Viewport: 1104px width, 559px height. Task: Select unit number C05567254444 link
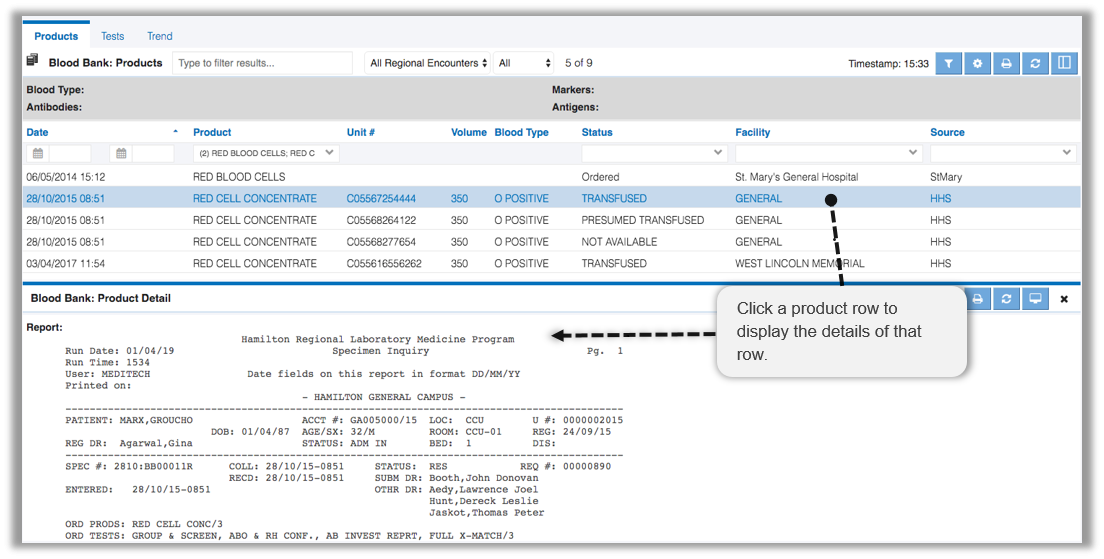point(381,199)
